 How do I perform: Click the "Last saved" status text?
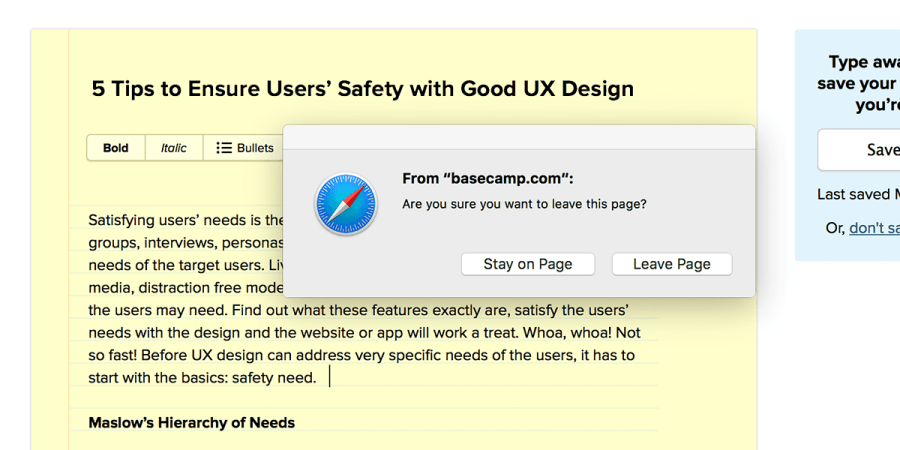click(857, 195)
